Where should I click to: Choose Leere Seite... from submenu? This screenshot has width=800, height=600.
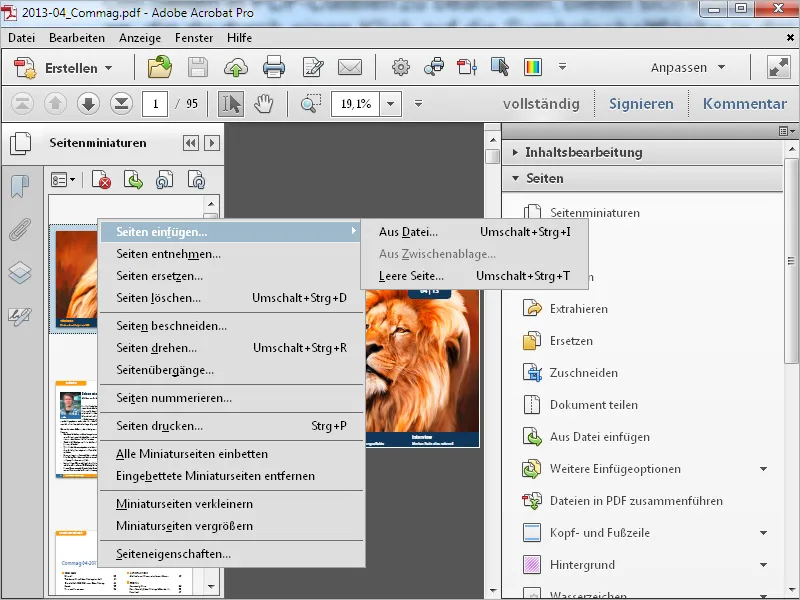474,276
